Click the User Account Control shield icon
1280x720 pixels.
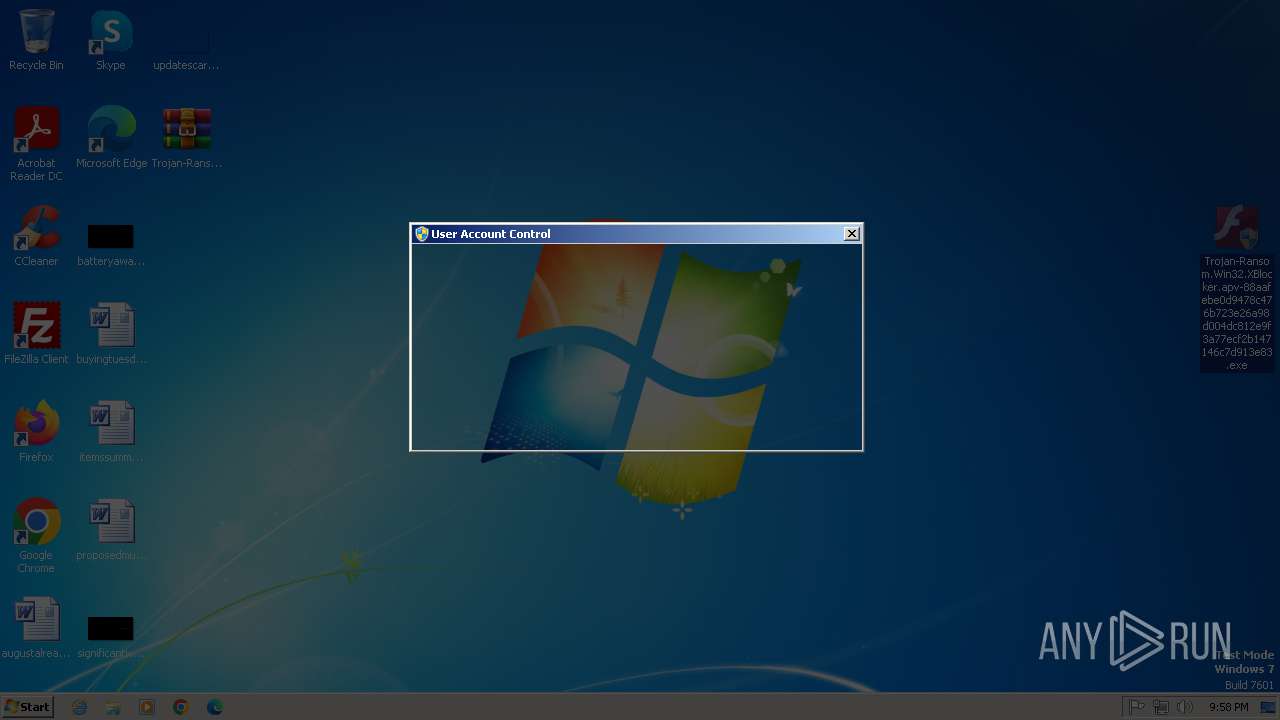pyautogui.click(x=422, y=234)
